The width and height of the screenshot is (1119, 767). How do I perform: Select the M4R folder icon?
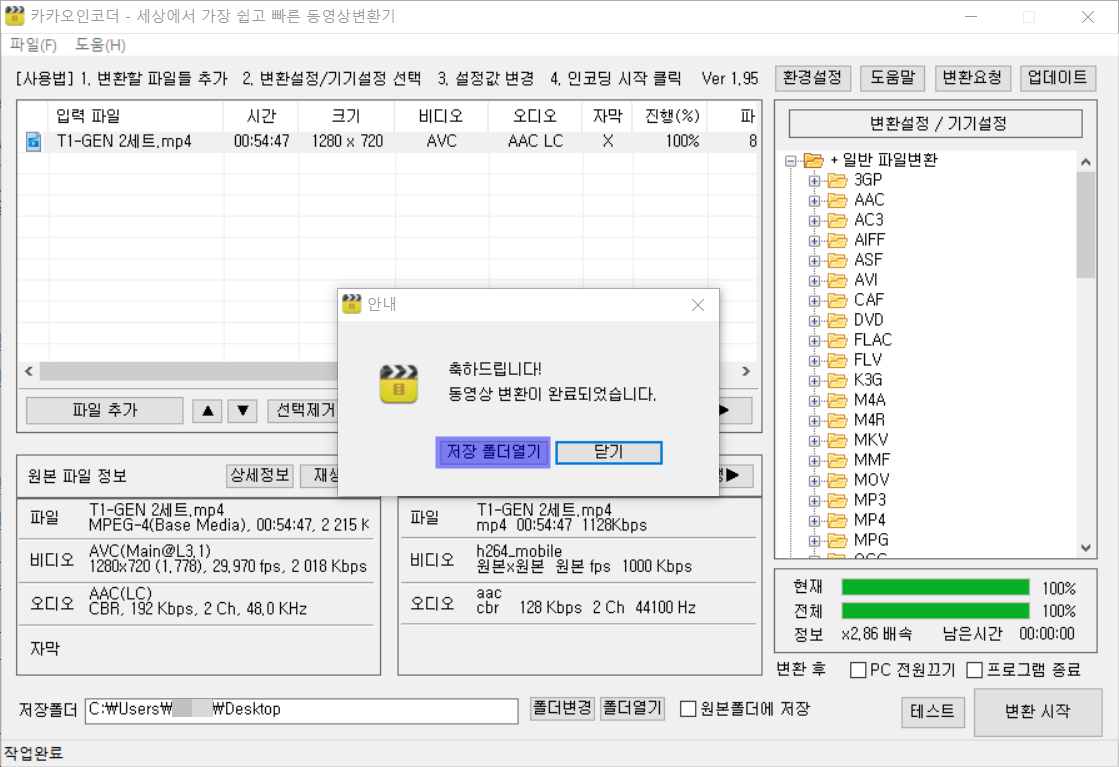click(837, 420)
